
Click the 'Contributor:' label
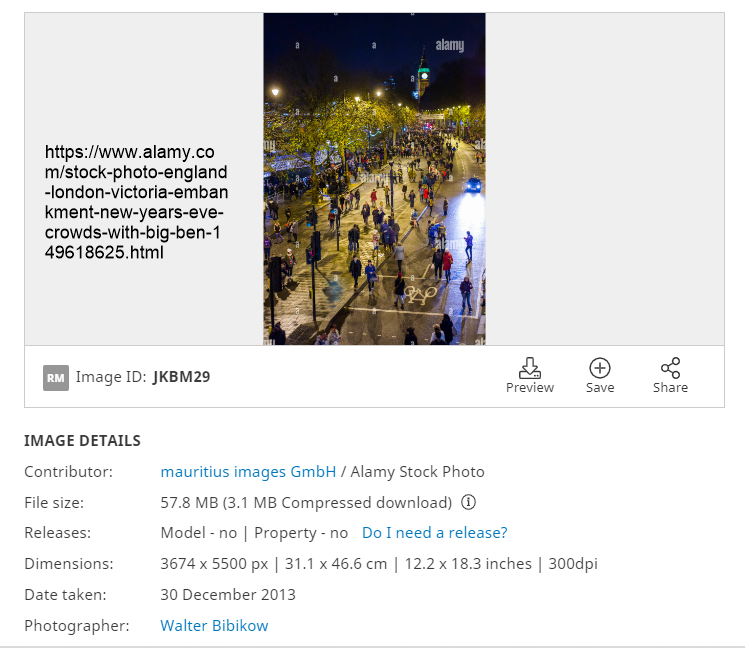click(68, 472)
